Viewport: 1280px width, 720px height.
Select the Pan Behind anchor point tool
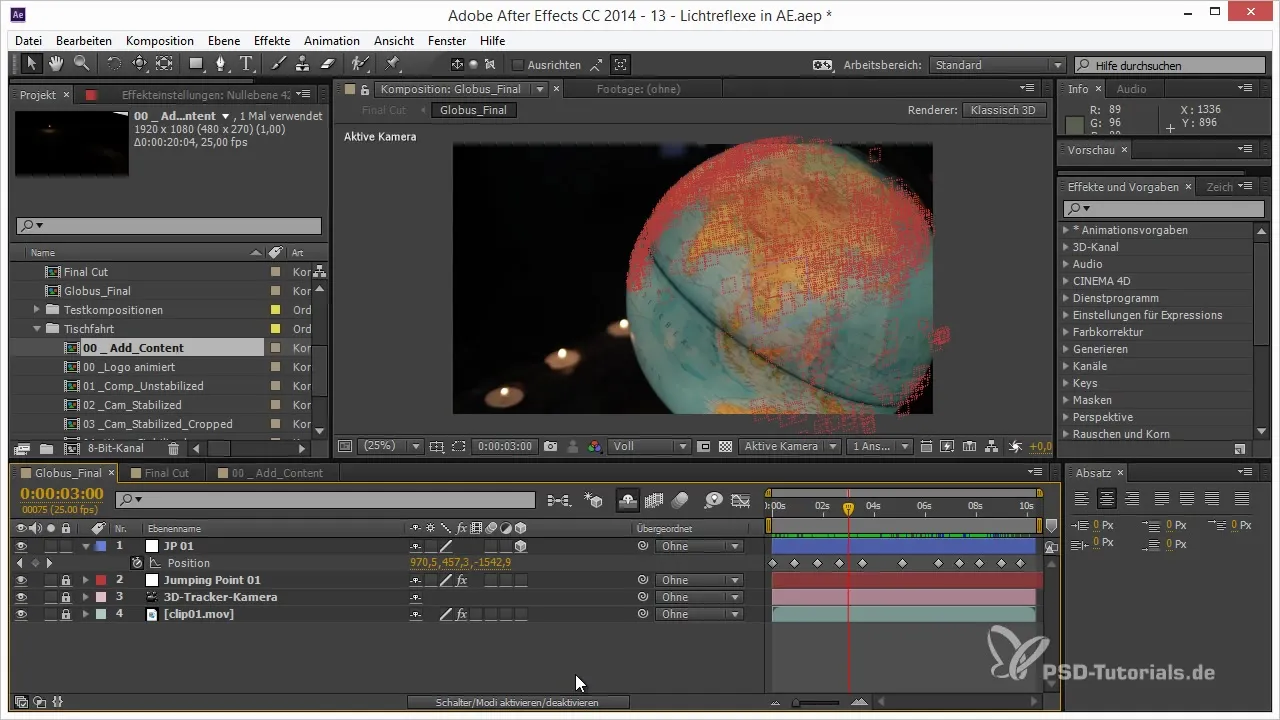(163, 64)
